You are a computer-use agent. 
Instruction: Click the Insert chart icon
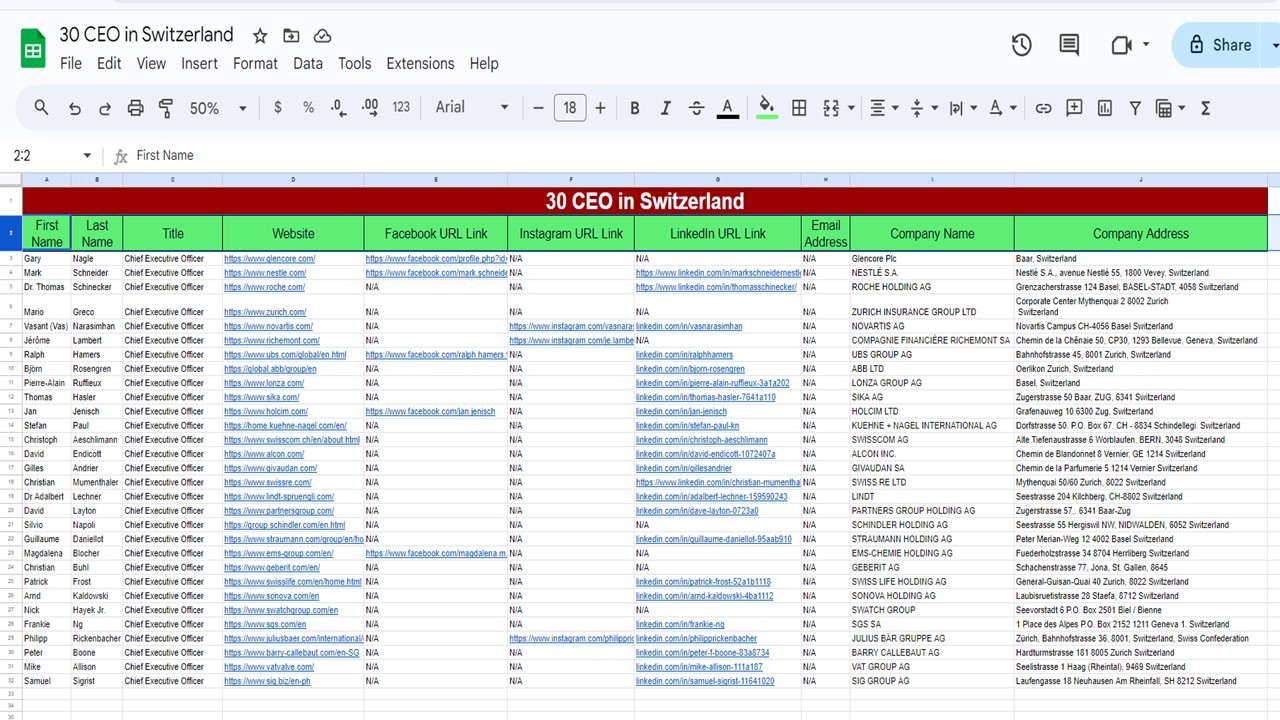[1105, 108]
